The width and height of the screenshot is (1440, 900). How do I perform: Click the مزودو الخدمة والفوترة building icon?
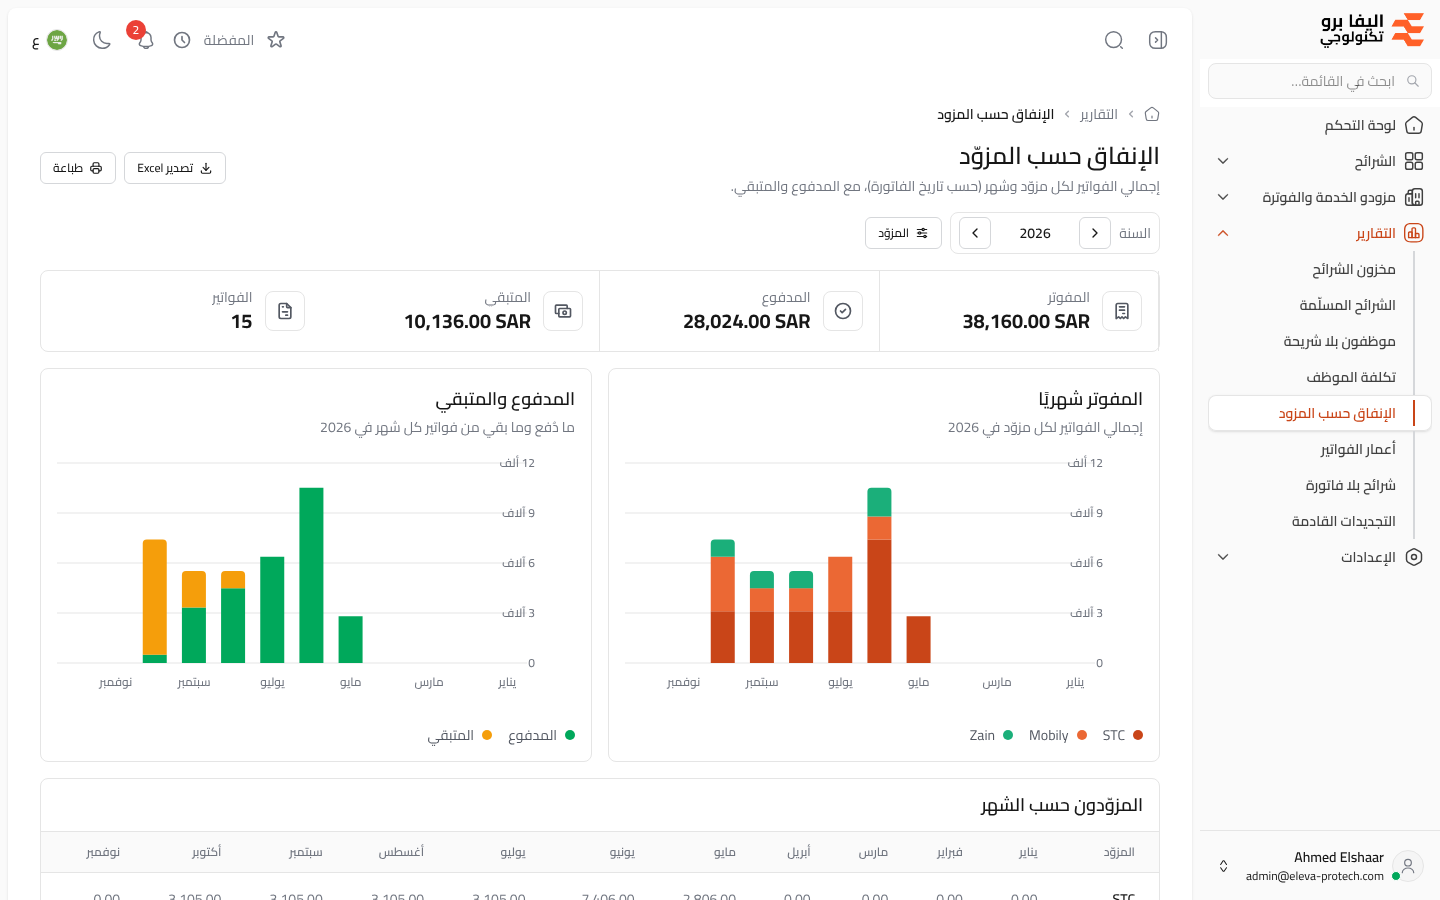1414,197
